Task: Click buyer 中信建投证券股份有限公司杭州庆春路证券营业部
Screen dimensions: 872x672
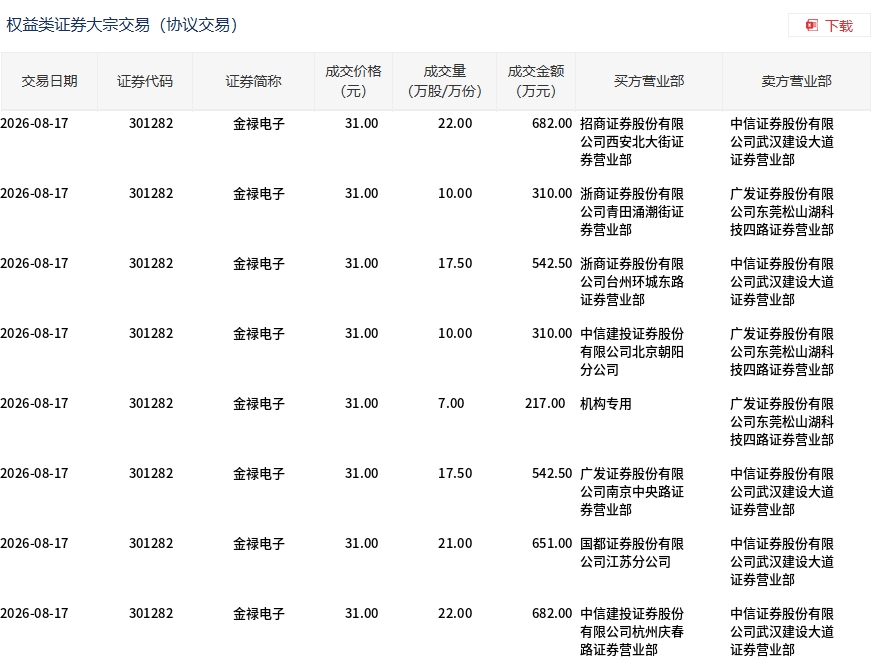Action: click(x=632, y=632)
